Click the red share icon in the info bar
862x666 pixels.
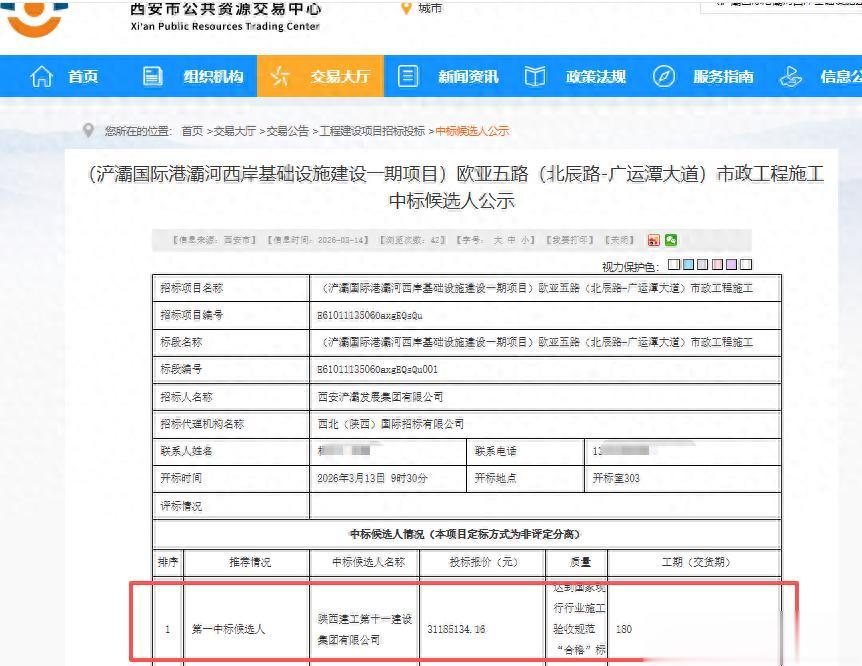point(654,240)
